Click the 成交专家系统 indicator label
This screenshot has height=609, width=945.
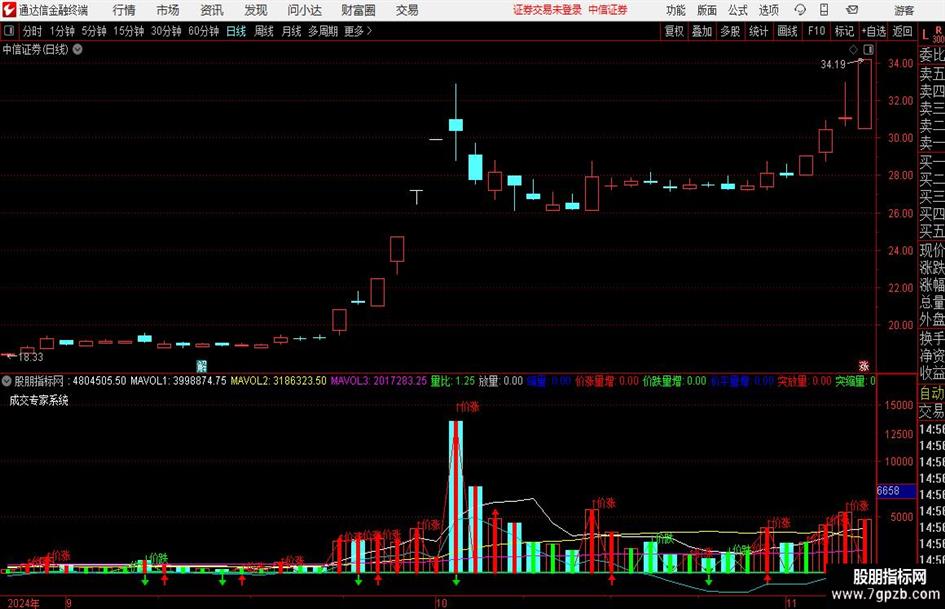click(39, 400)
